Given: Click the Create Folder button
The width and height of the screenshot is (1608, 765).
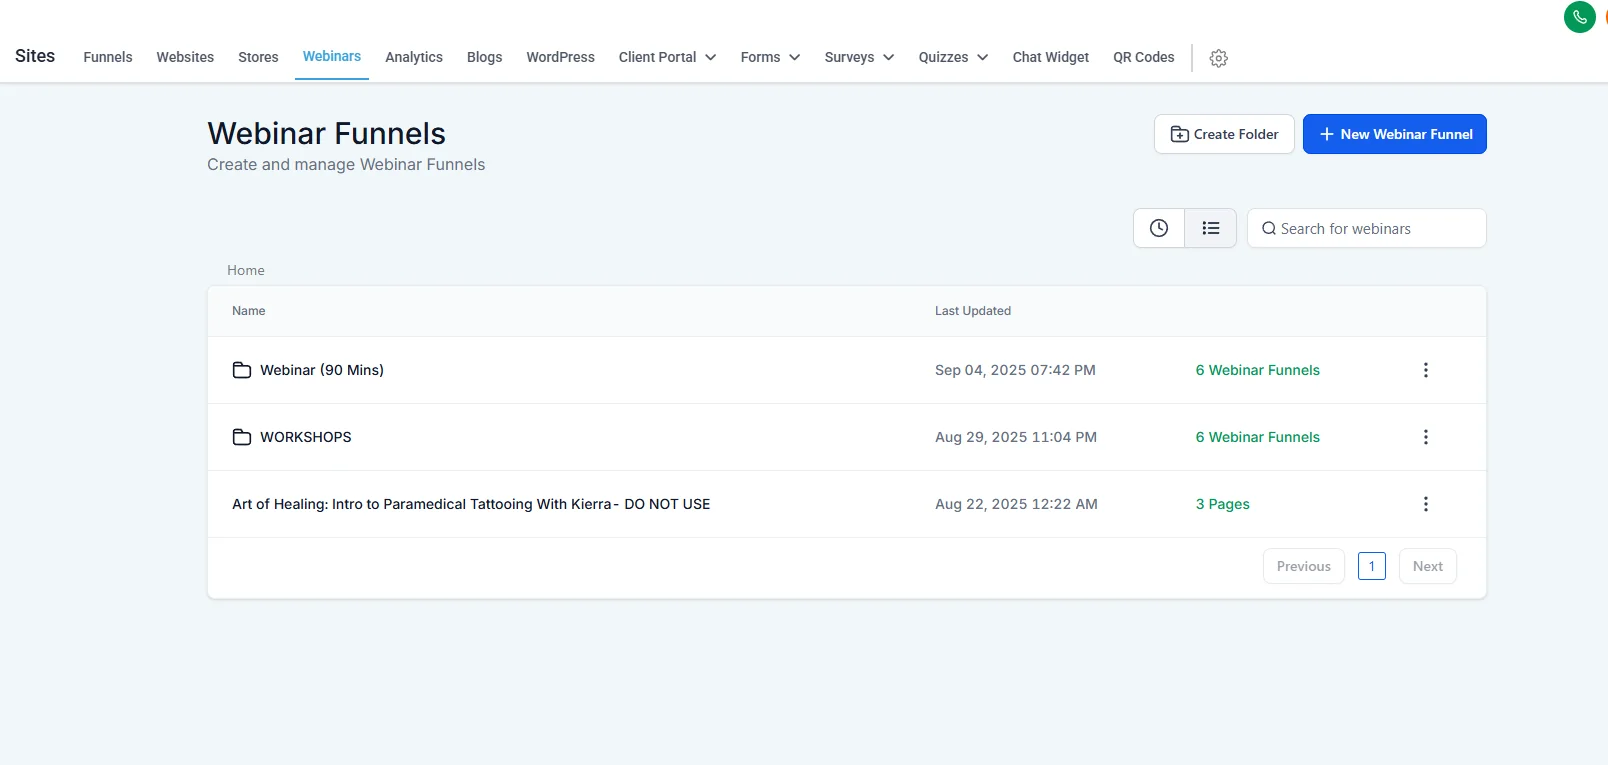Looking at the screenshot, I should [1224, 134].
